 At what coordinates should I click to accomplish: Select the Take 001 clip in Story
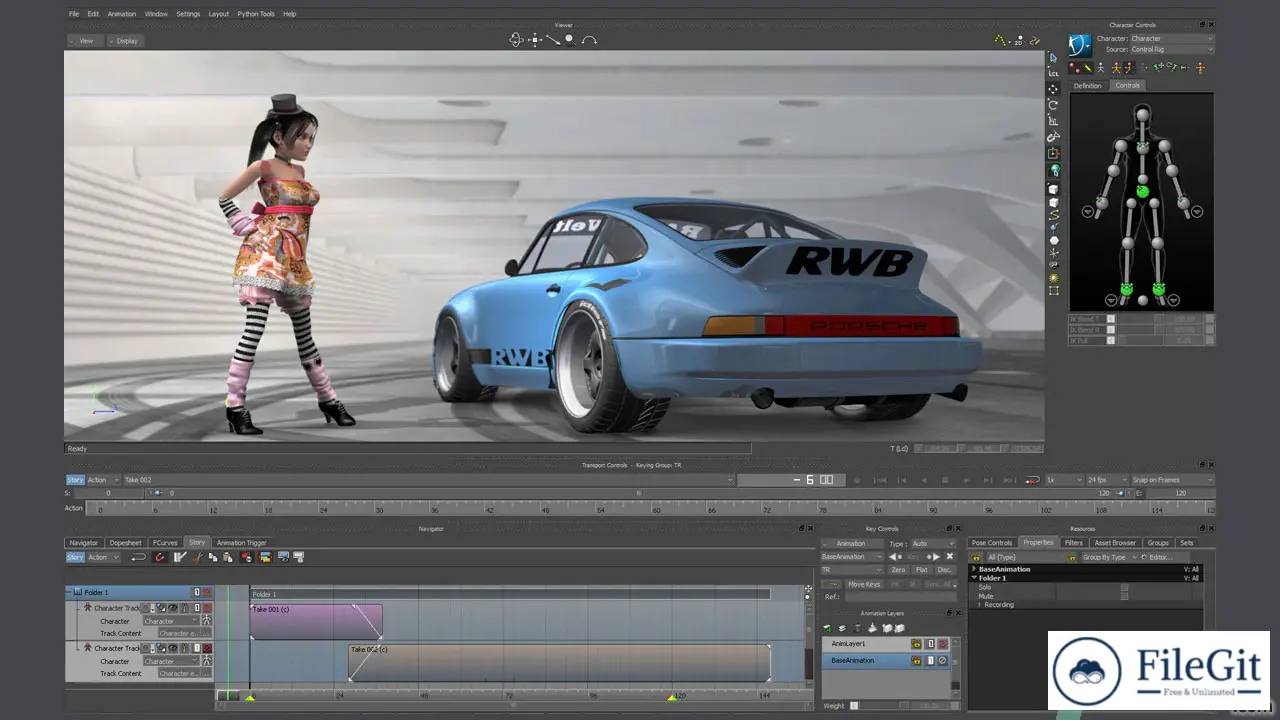point(315,621)
